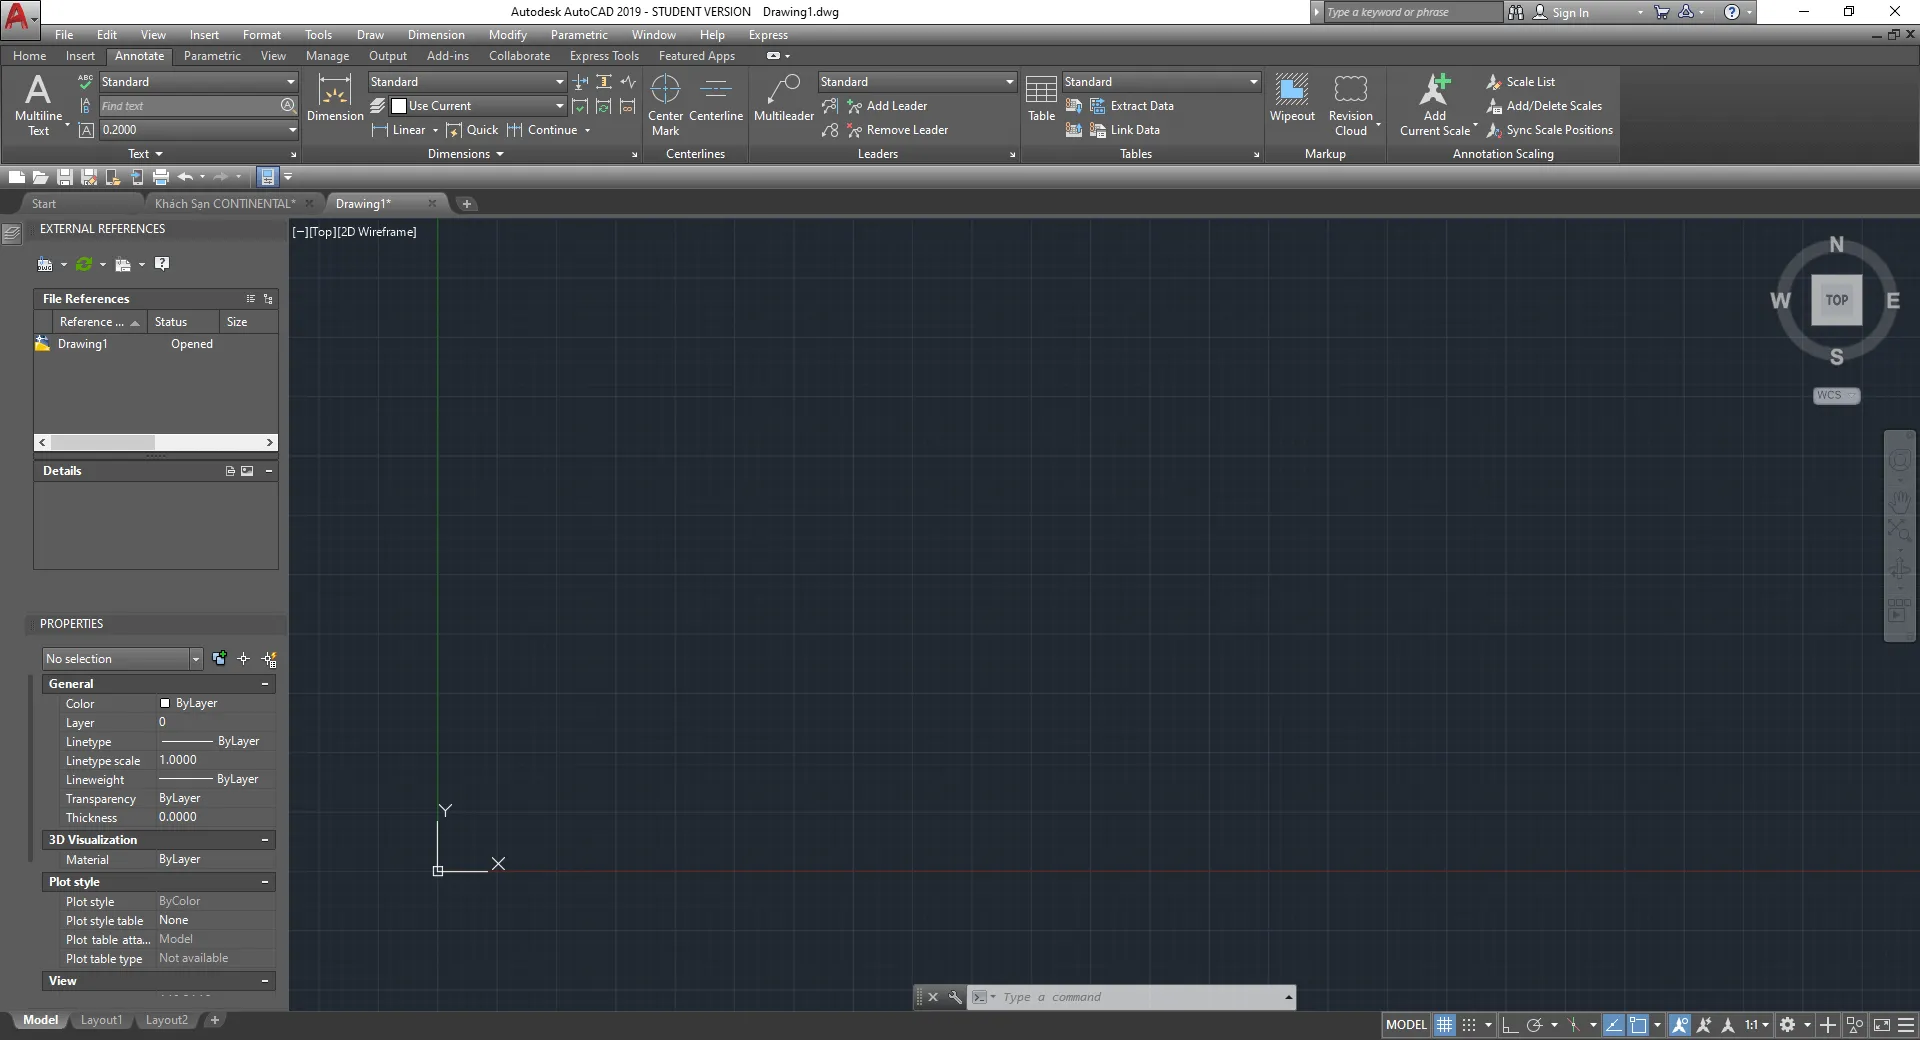Select the Multiline Text tool
The image size is (1920, 1040).
(39, 105)
